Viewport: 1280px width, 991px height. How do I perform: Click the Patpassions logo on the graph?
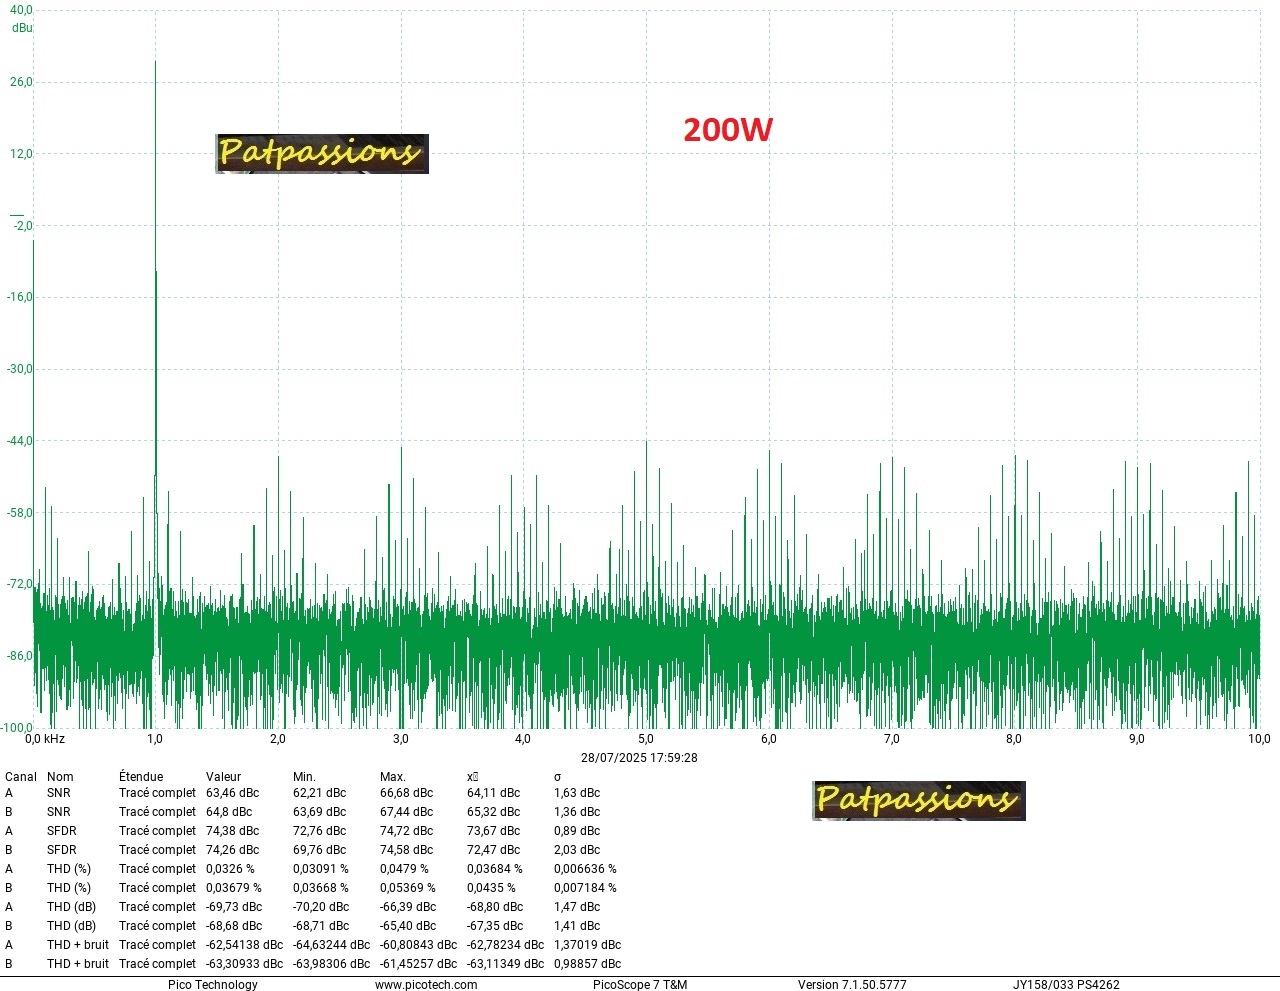click(321, 153)
